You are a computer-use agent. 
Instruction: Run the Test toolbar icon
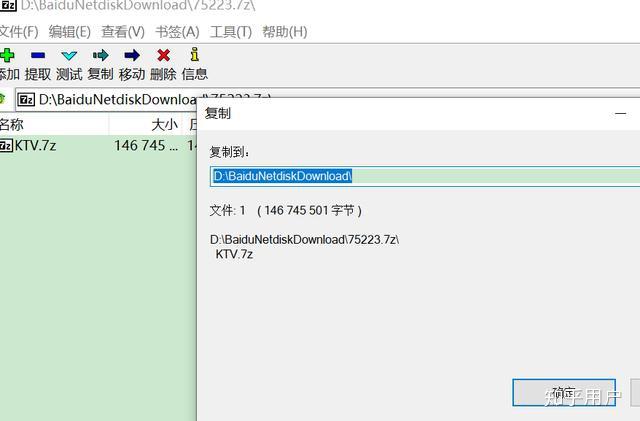[x=69, y=55]
